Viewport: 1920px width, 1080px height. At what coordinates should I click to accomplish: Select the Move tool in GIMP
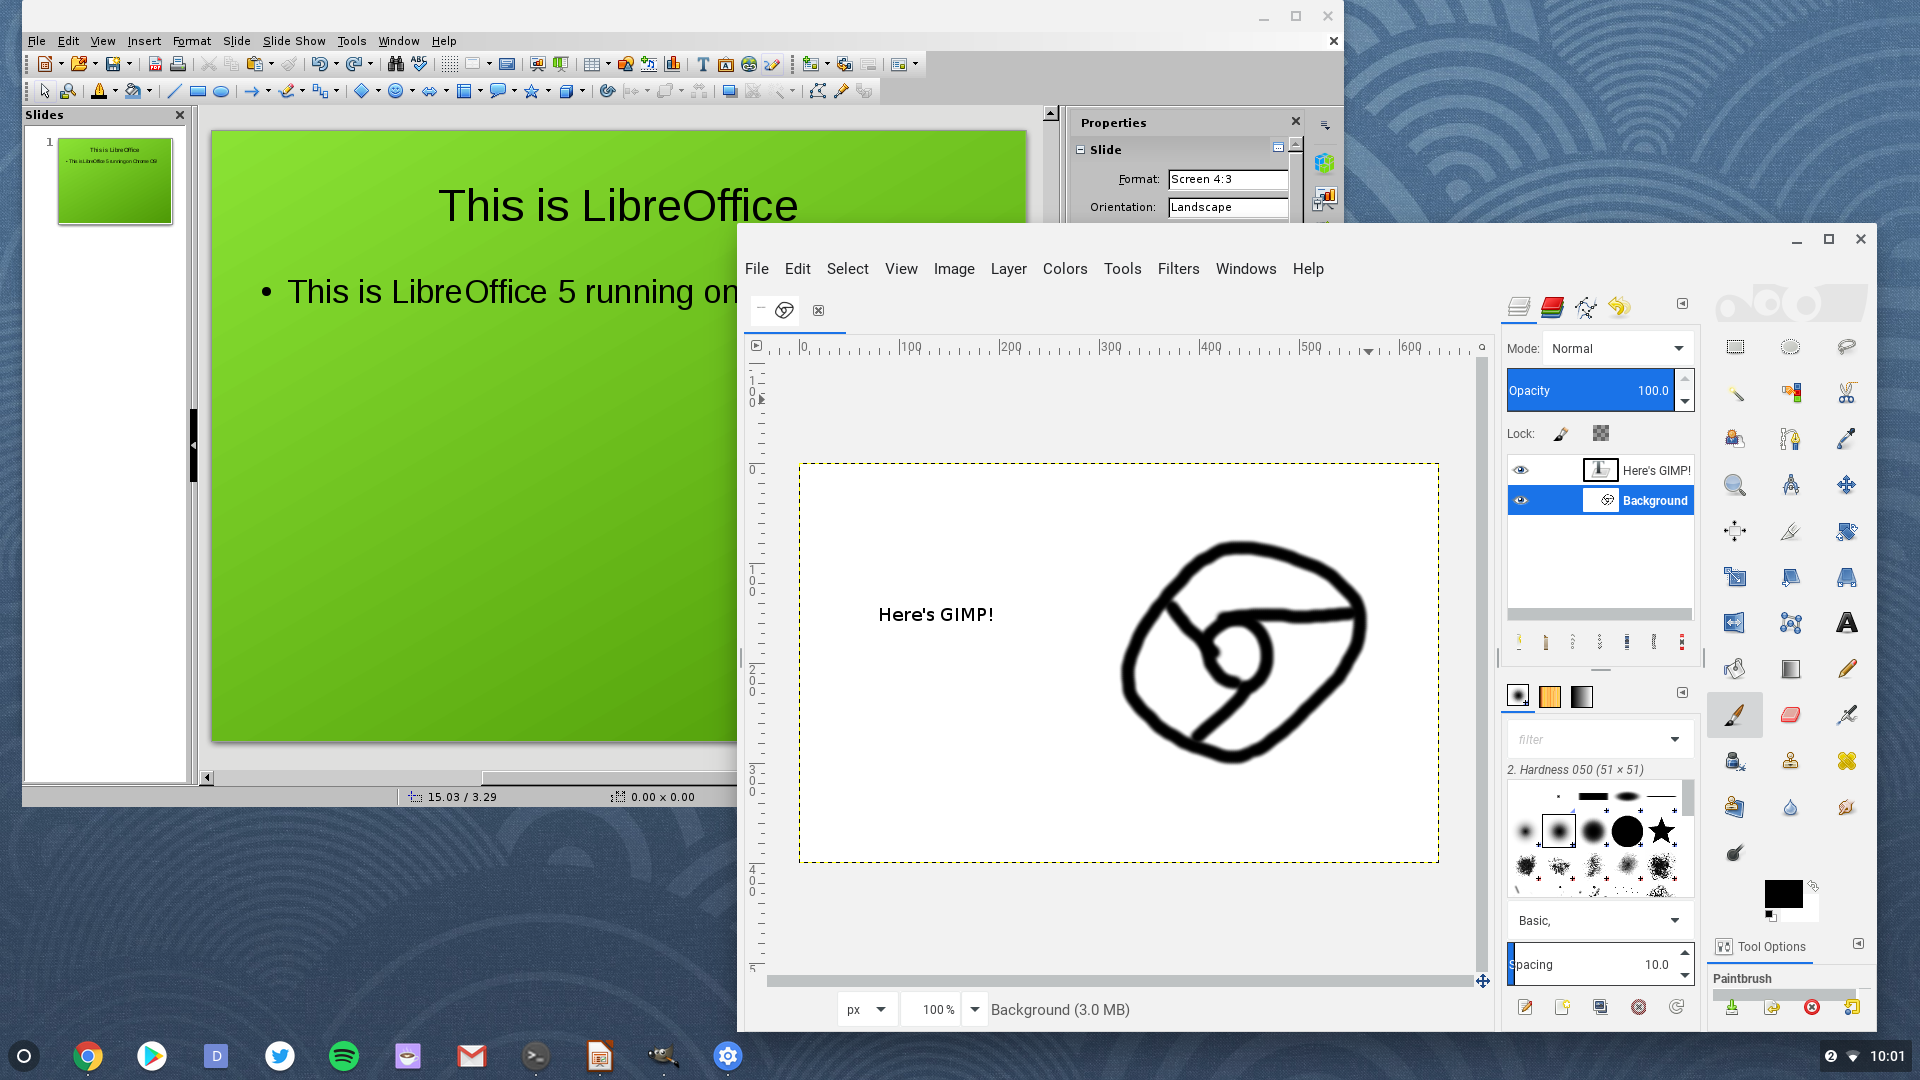1846,485
